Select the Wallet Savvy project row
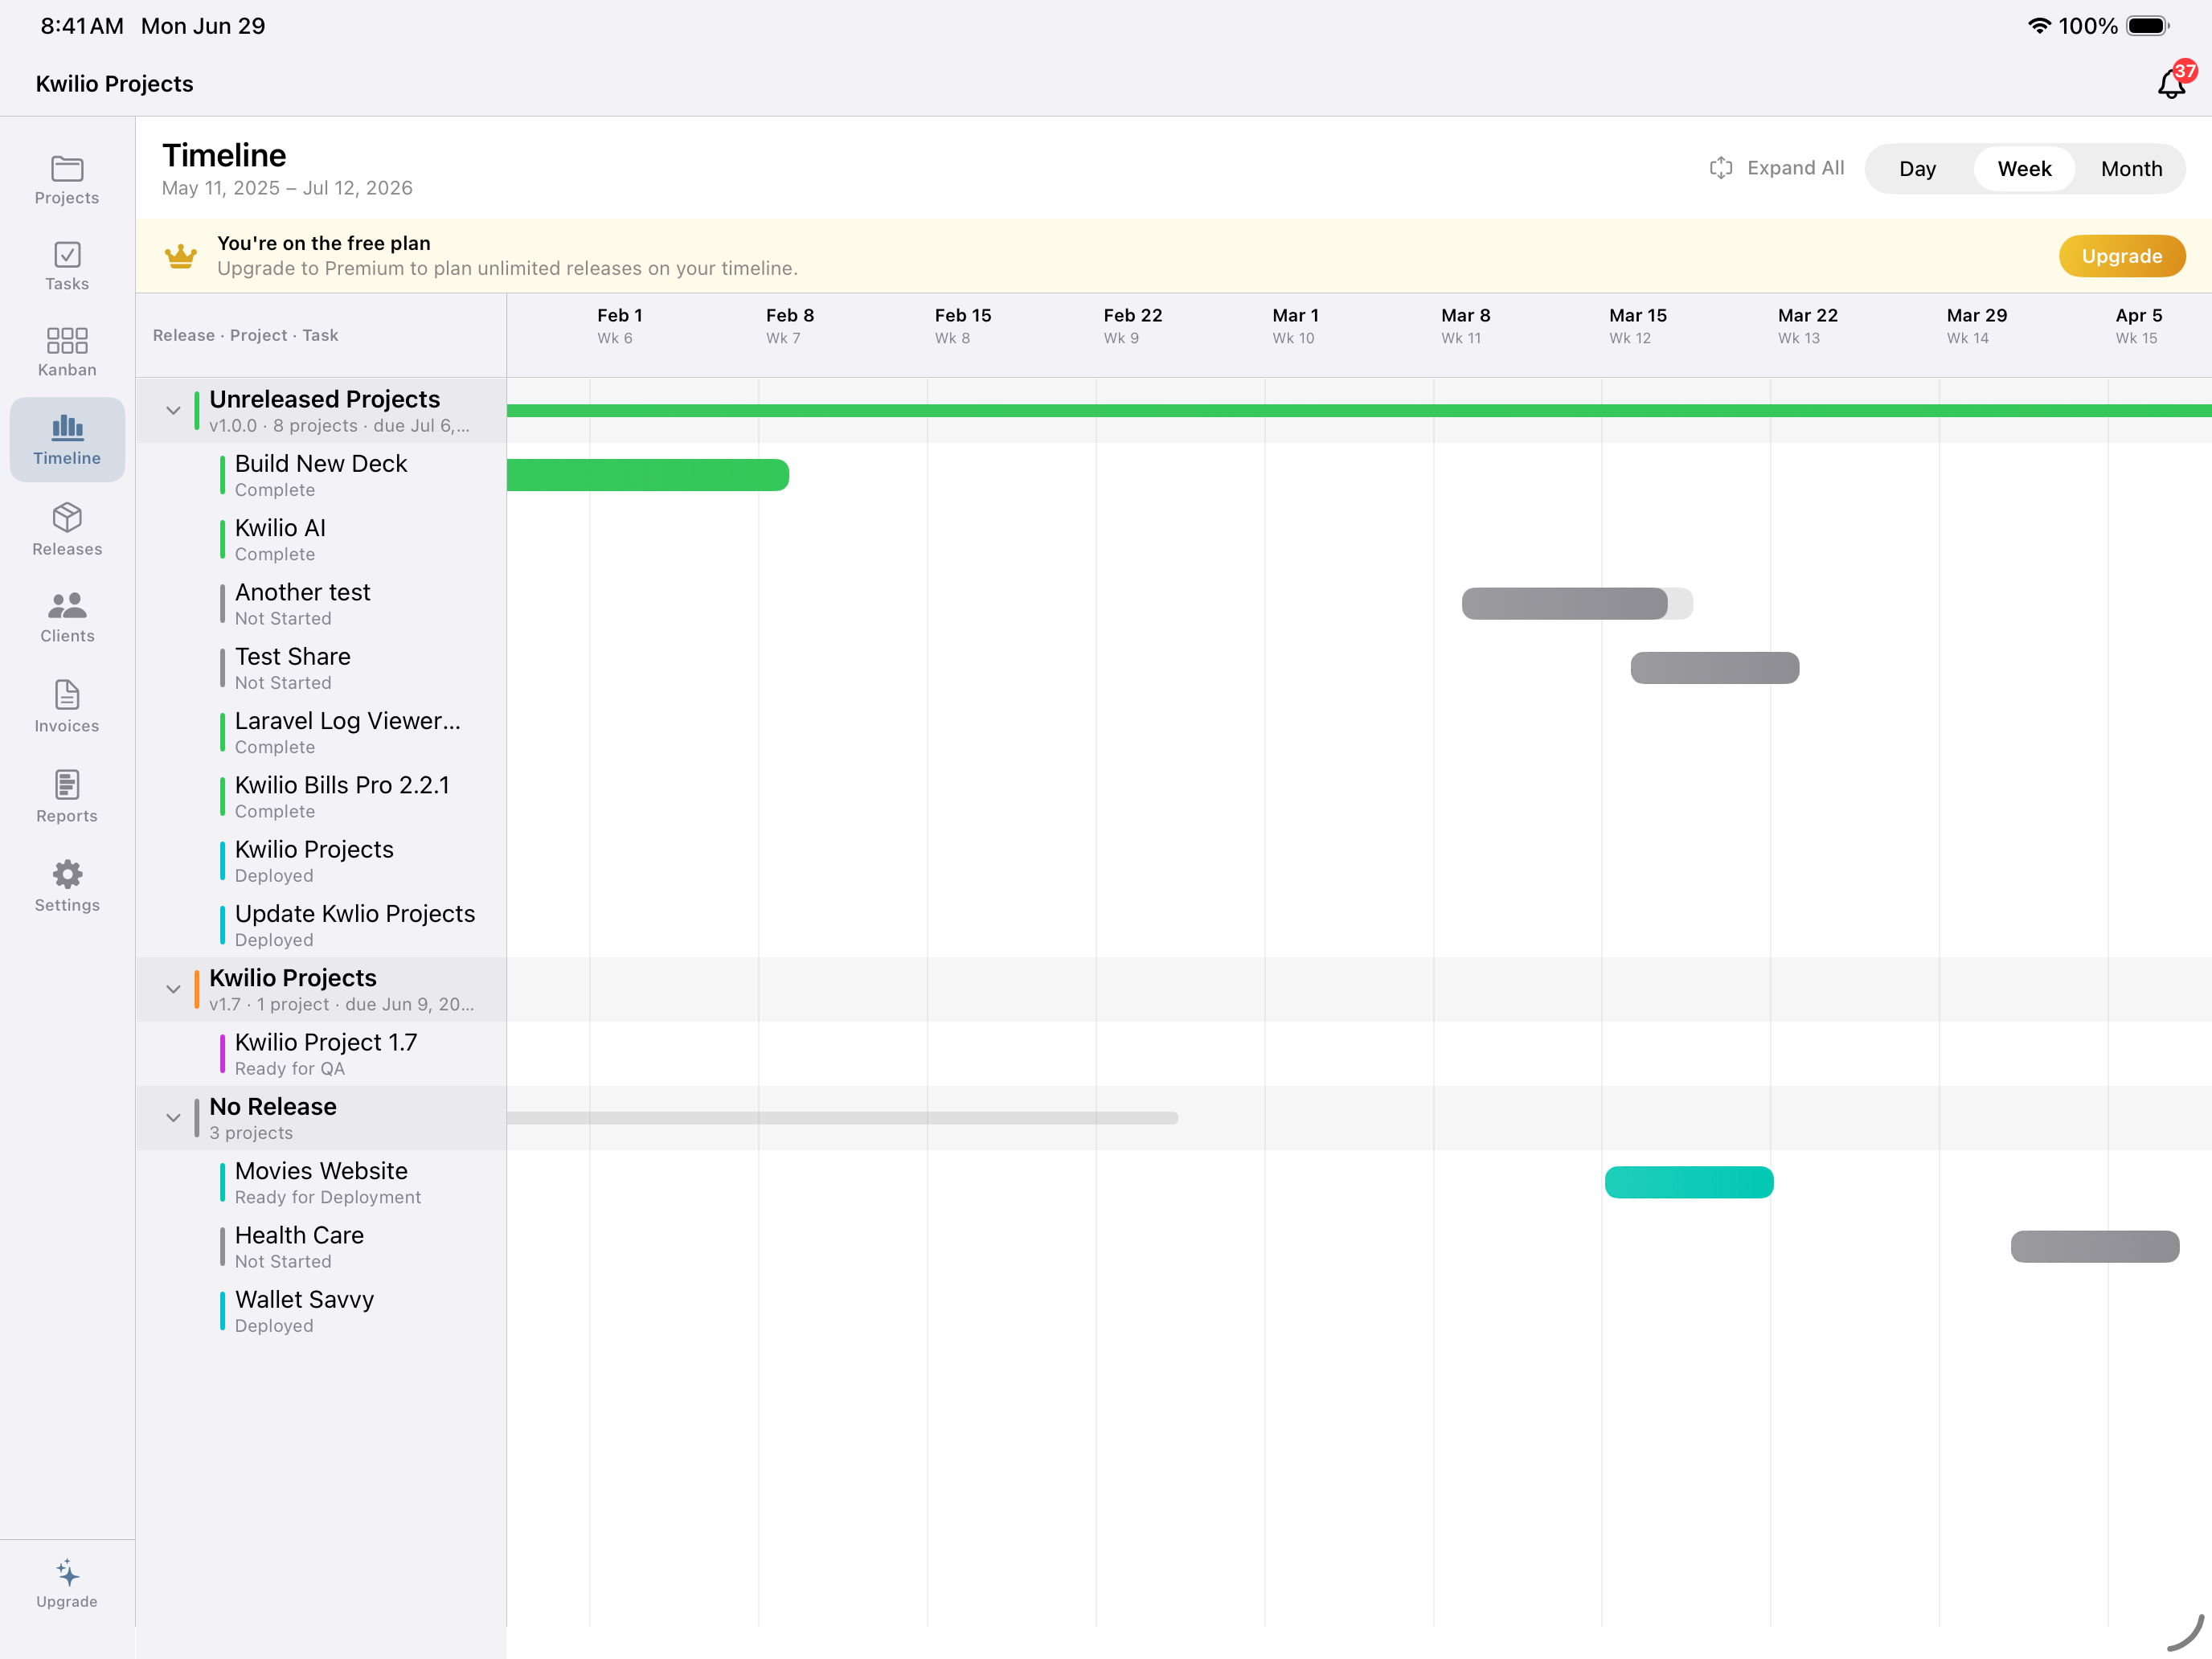 coord(321,1311)
